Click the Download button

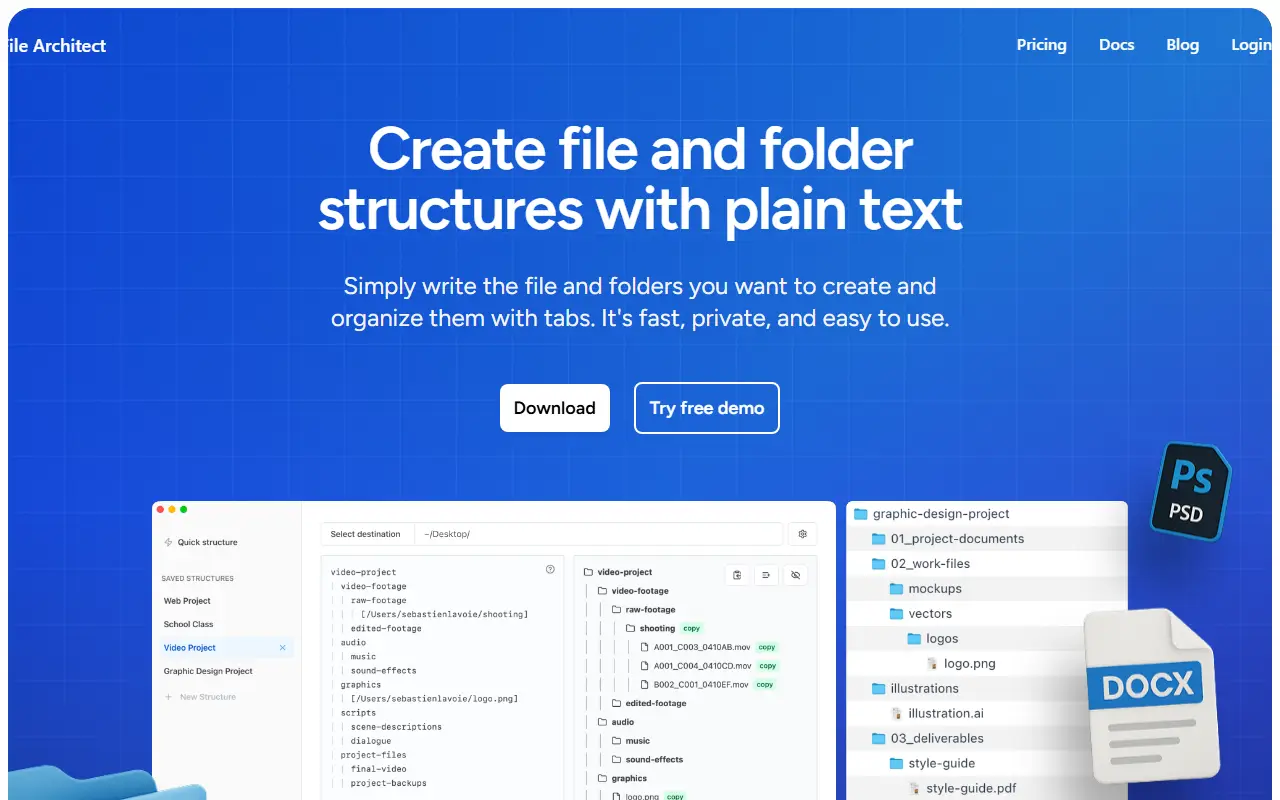[x=554, y=408]
